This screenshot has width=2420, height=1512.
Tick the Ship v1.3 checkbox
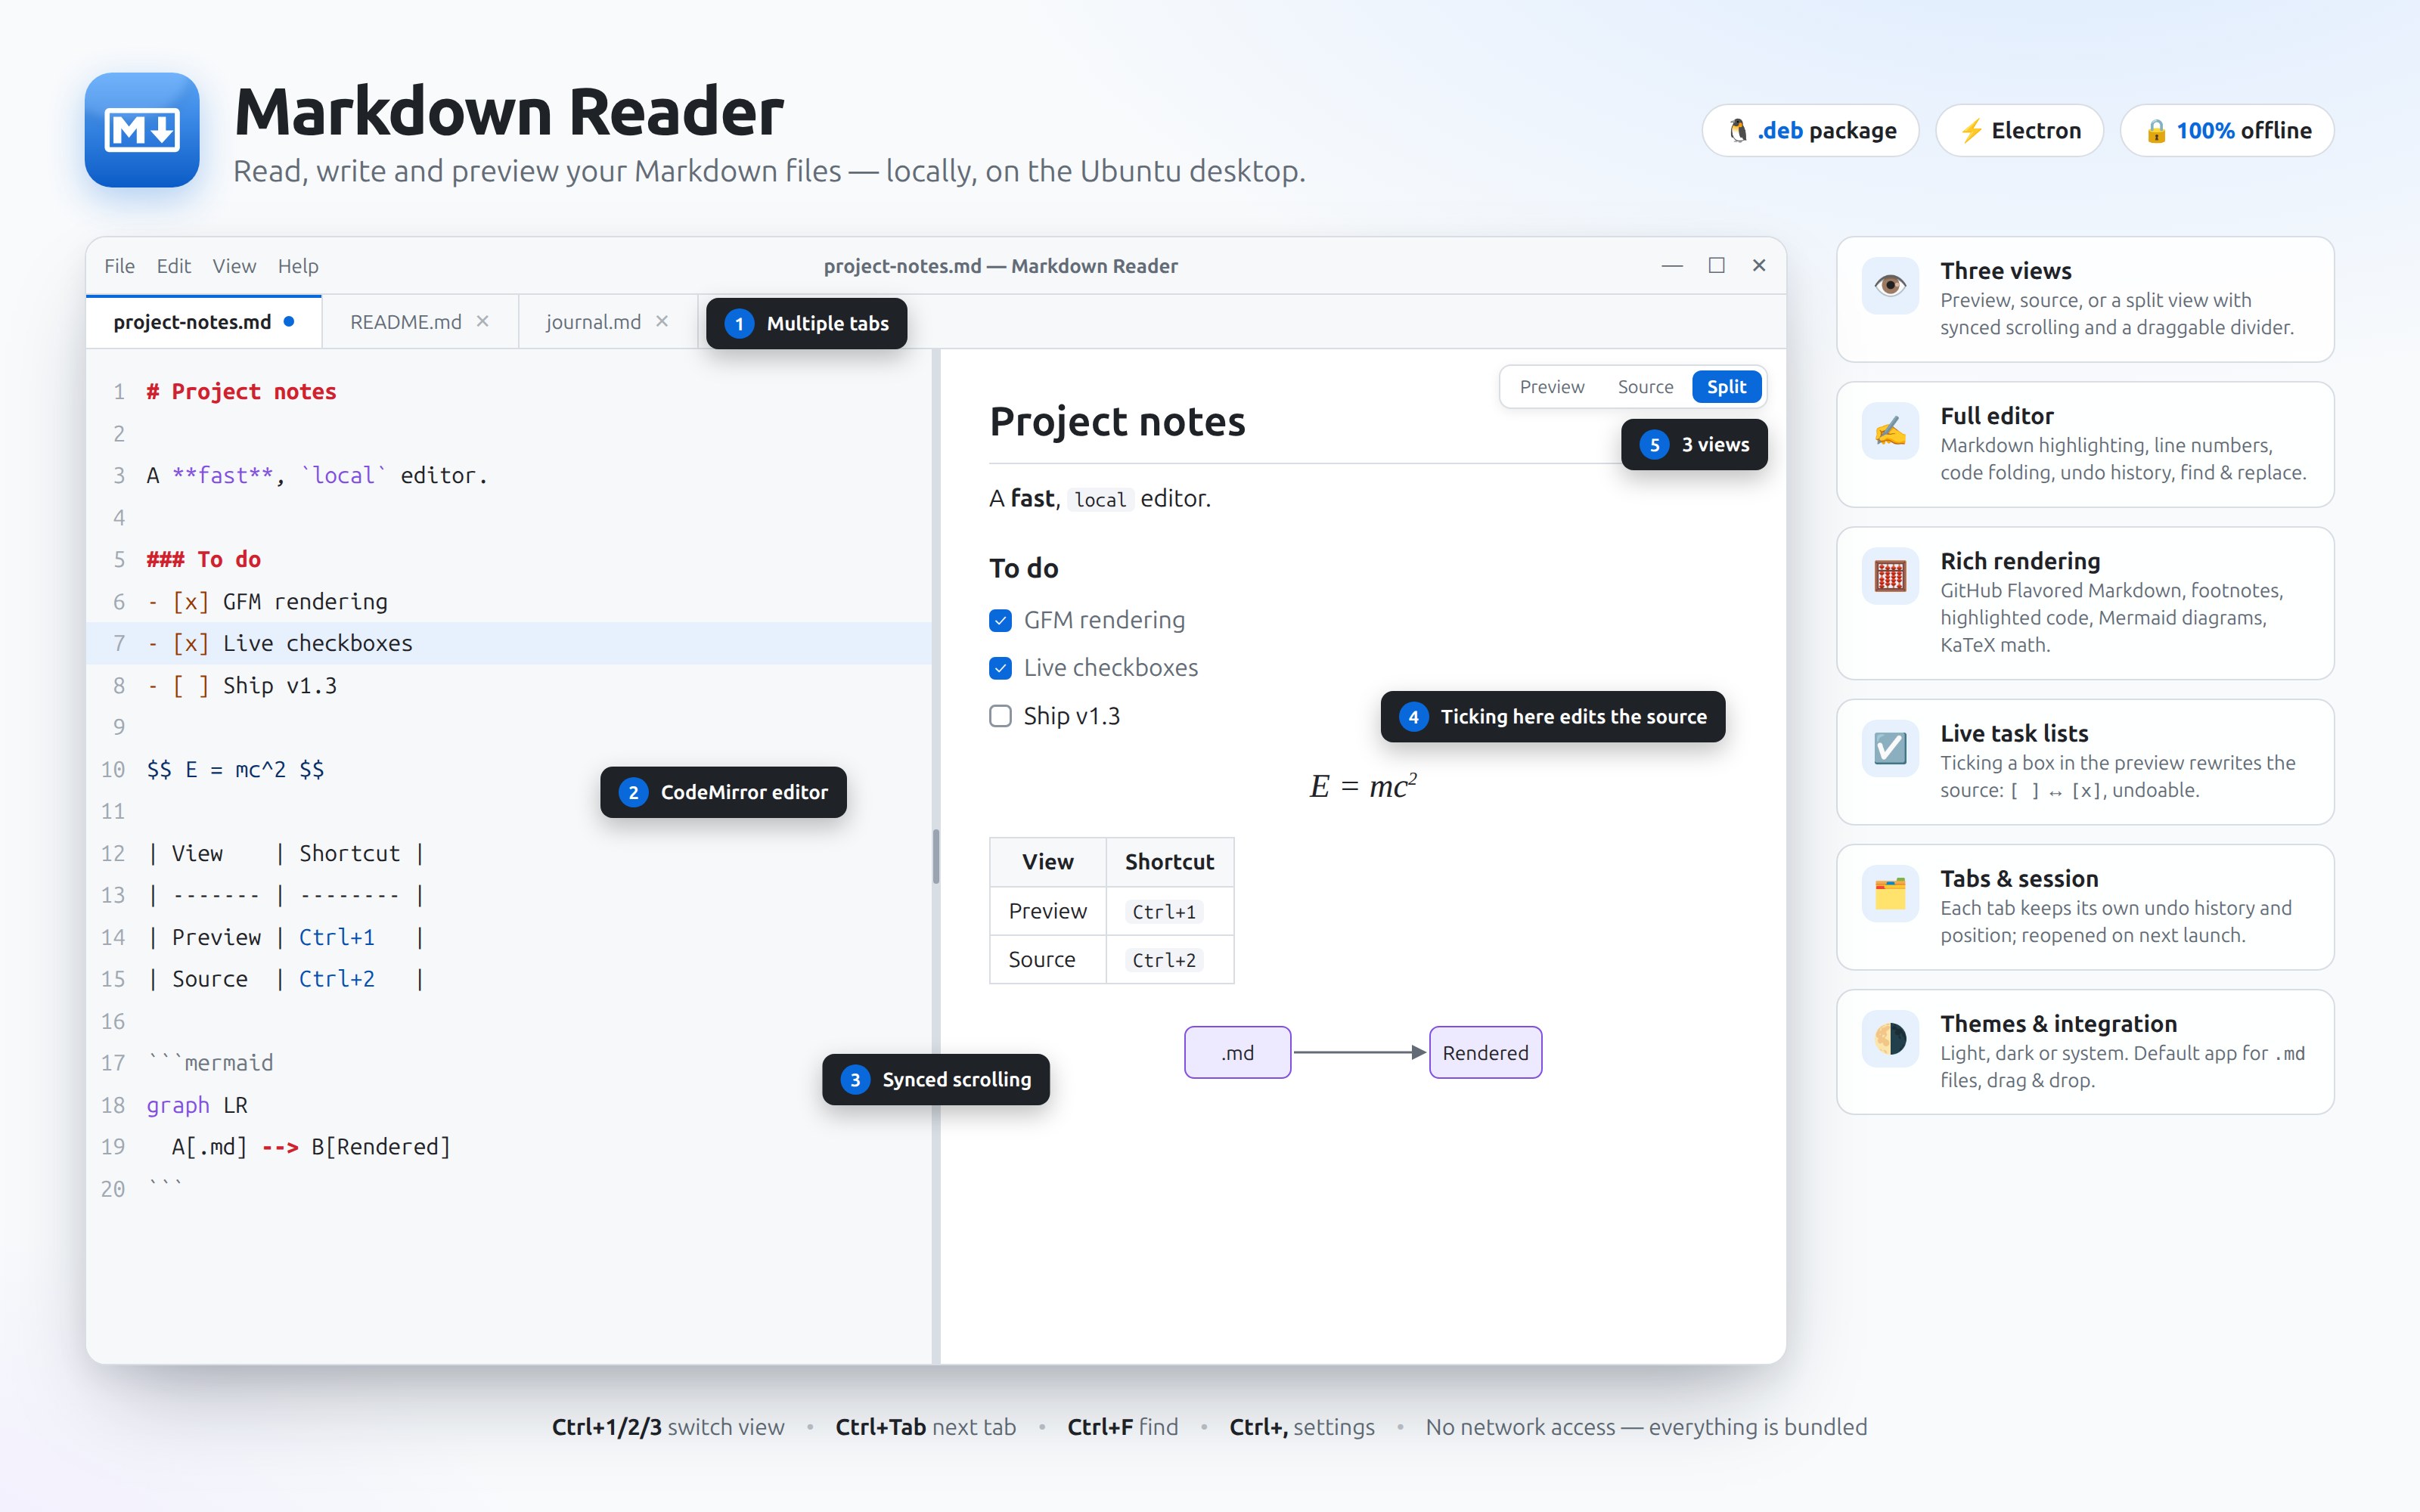click(1000, 716)
